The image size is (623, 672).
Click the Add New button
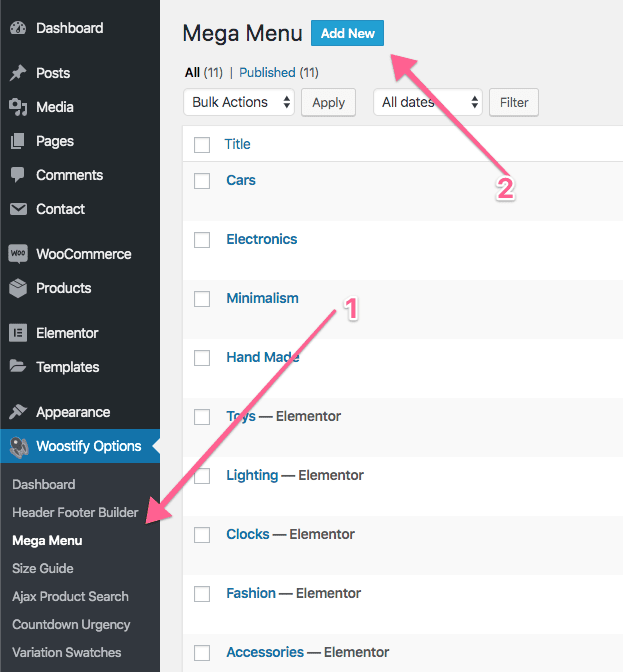[x=347, y=33]
